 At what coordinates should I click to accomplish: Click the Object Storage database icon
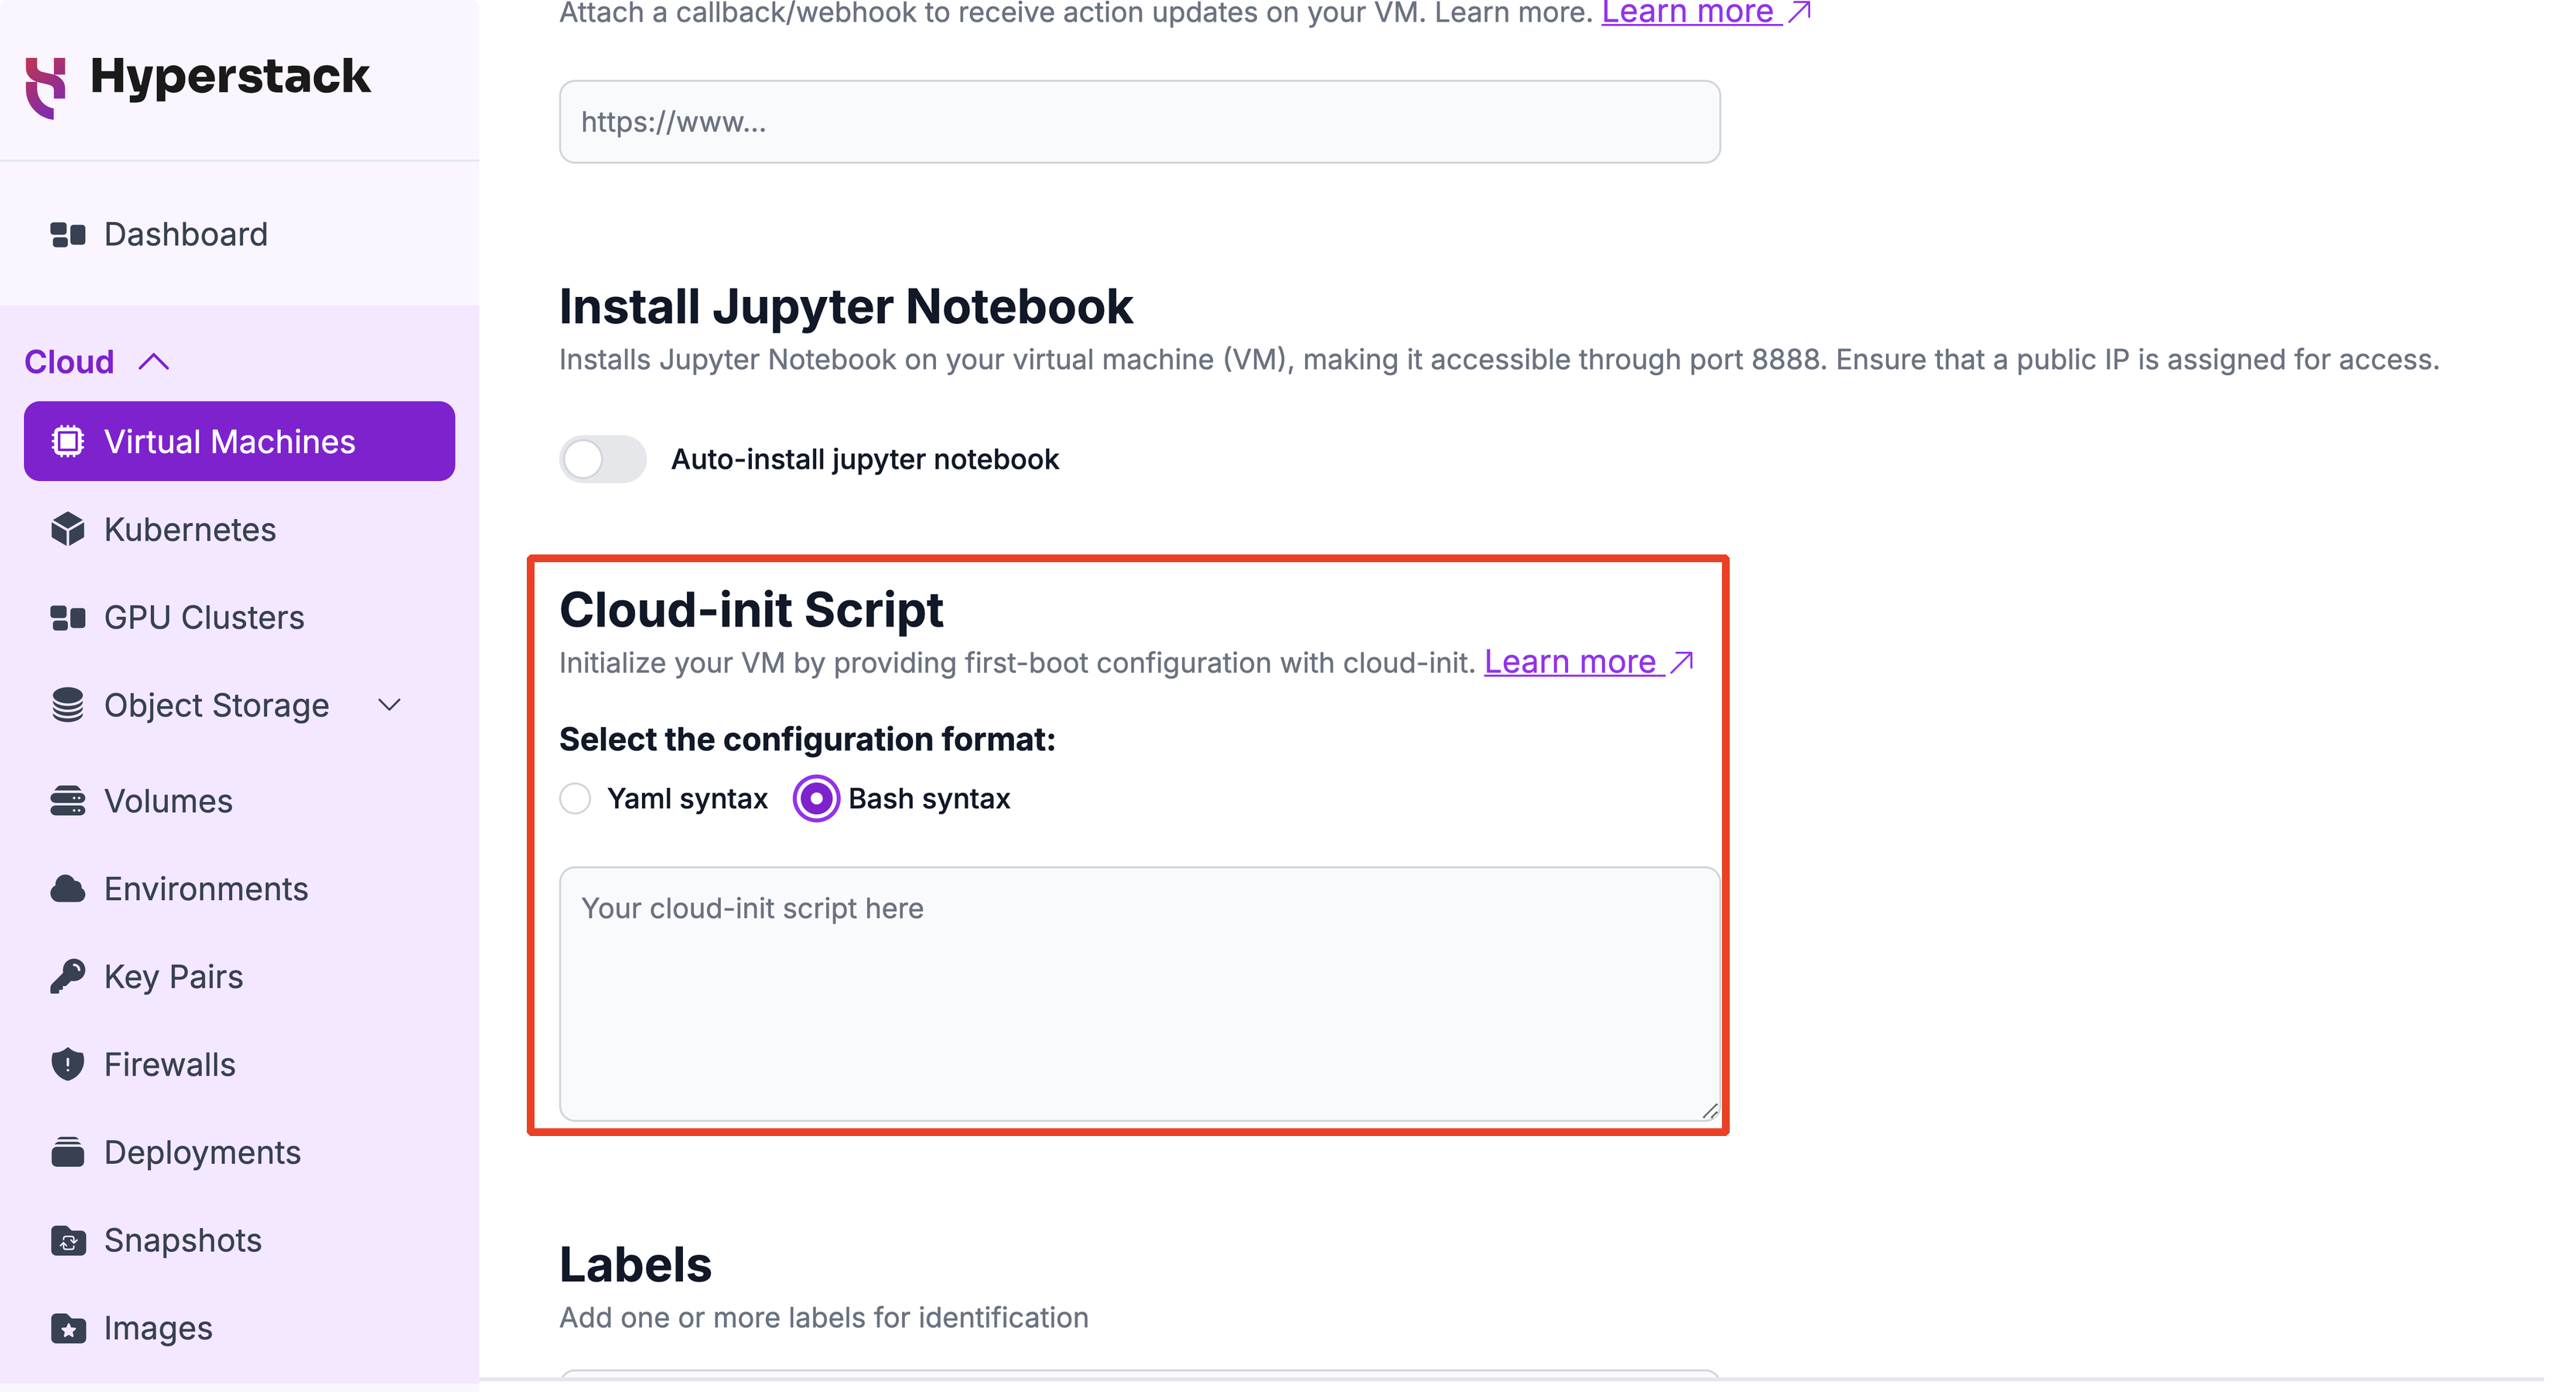(x=68, y=705)
